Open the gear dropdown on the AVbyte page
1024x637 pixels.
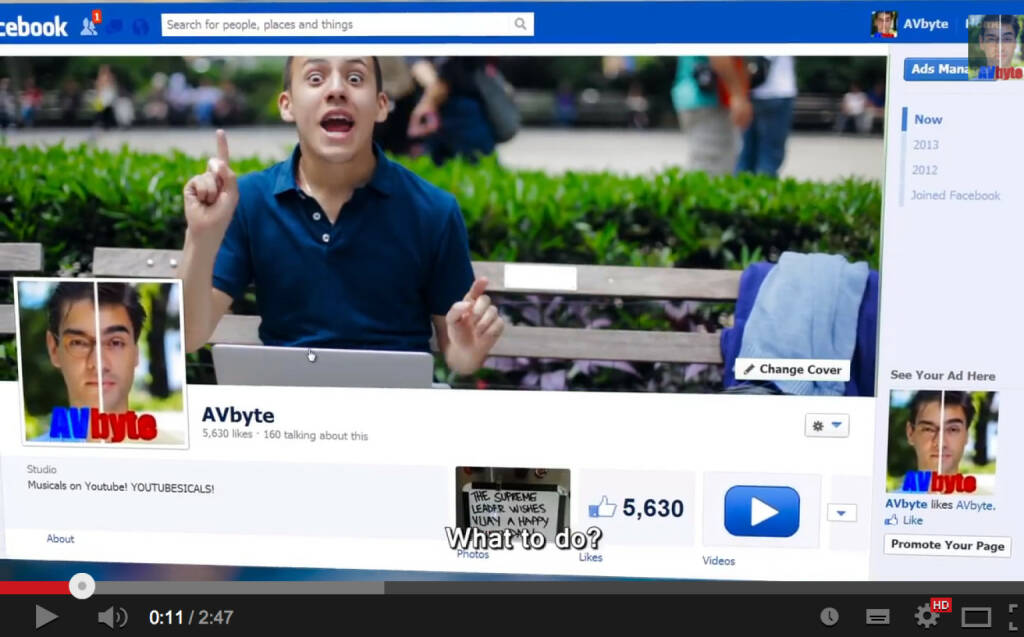click(x=817, y=425)
